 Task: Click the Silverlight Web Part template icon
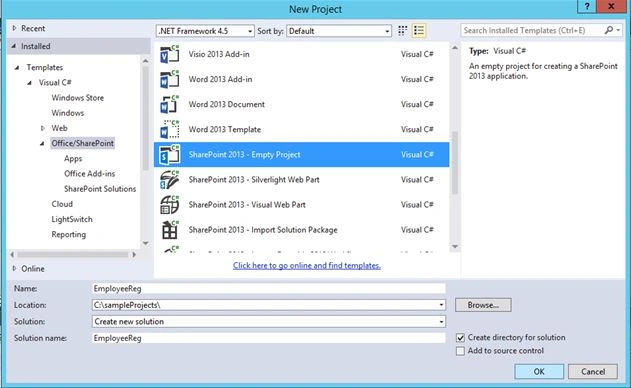pyautogui.click(x=169, y=180)
